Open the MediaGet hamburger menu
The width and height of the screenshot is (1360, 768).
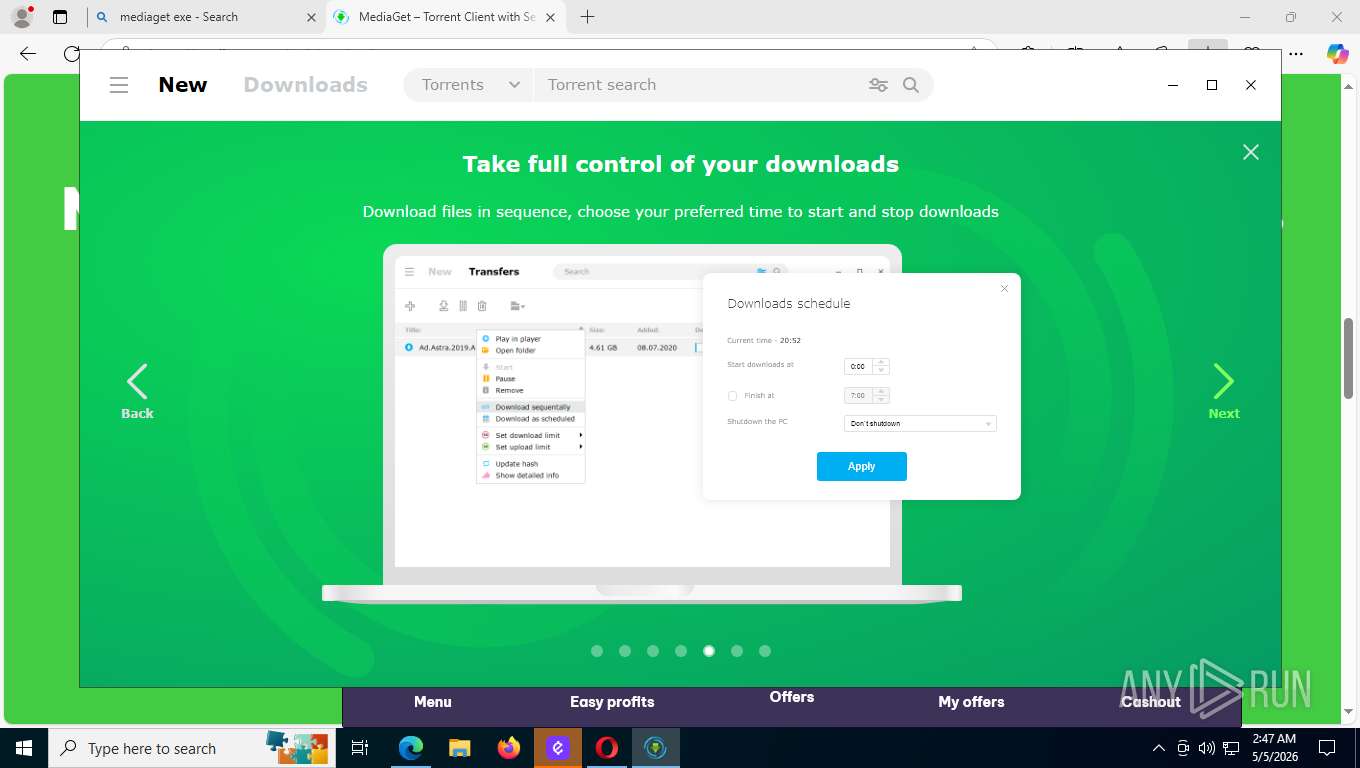[x=119, y=85]
